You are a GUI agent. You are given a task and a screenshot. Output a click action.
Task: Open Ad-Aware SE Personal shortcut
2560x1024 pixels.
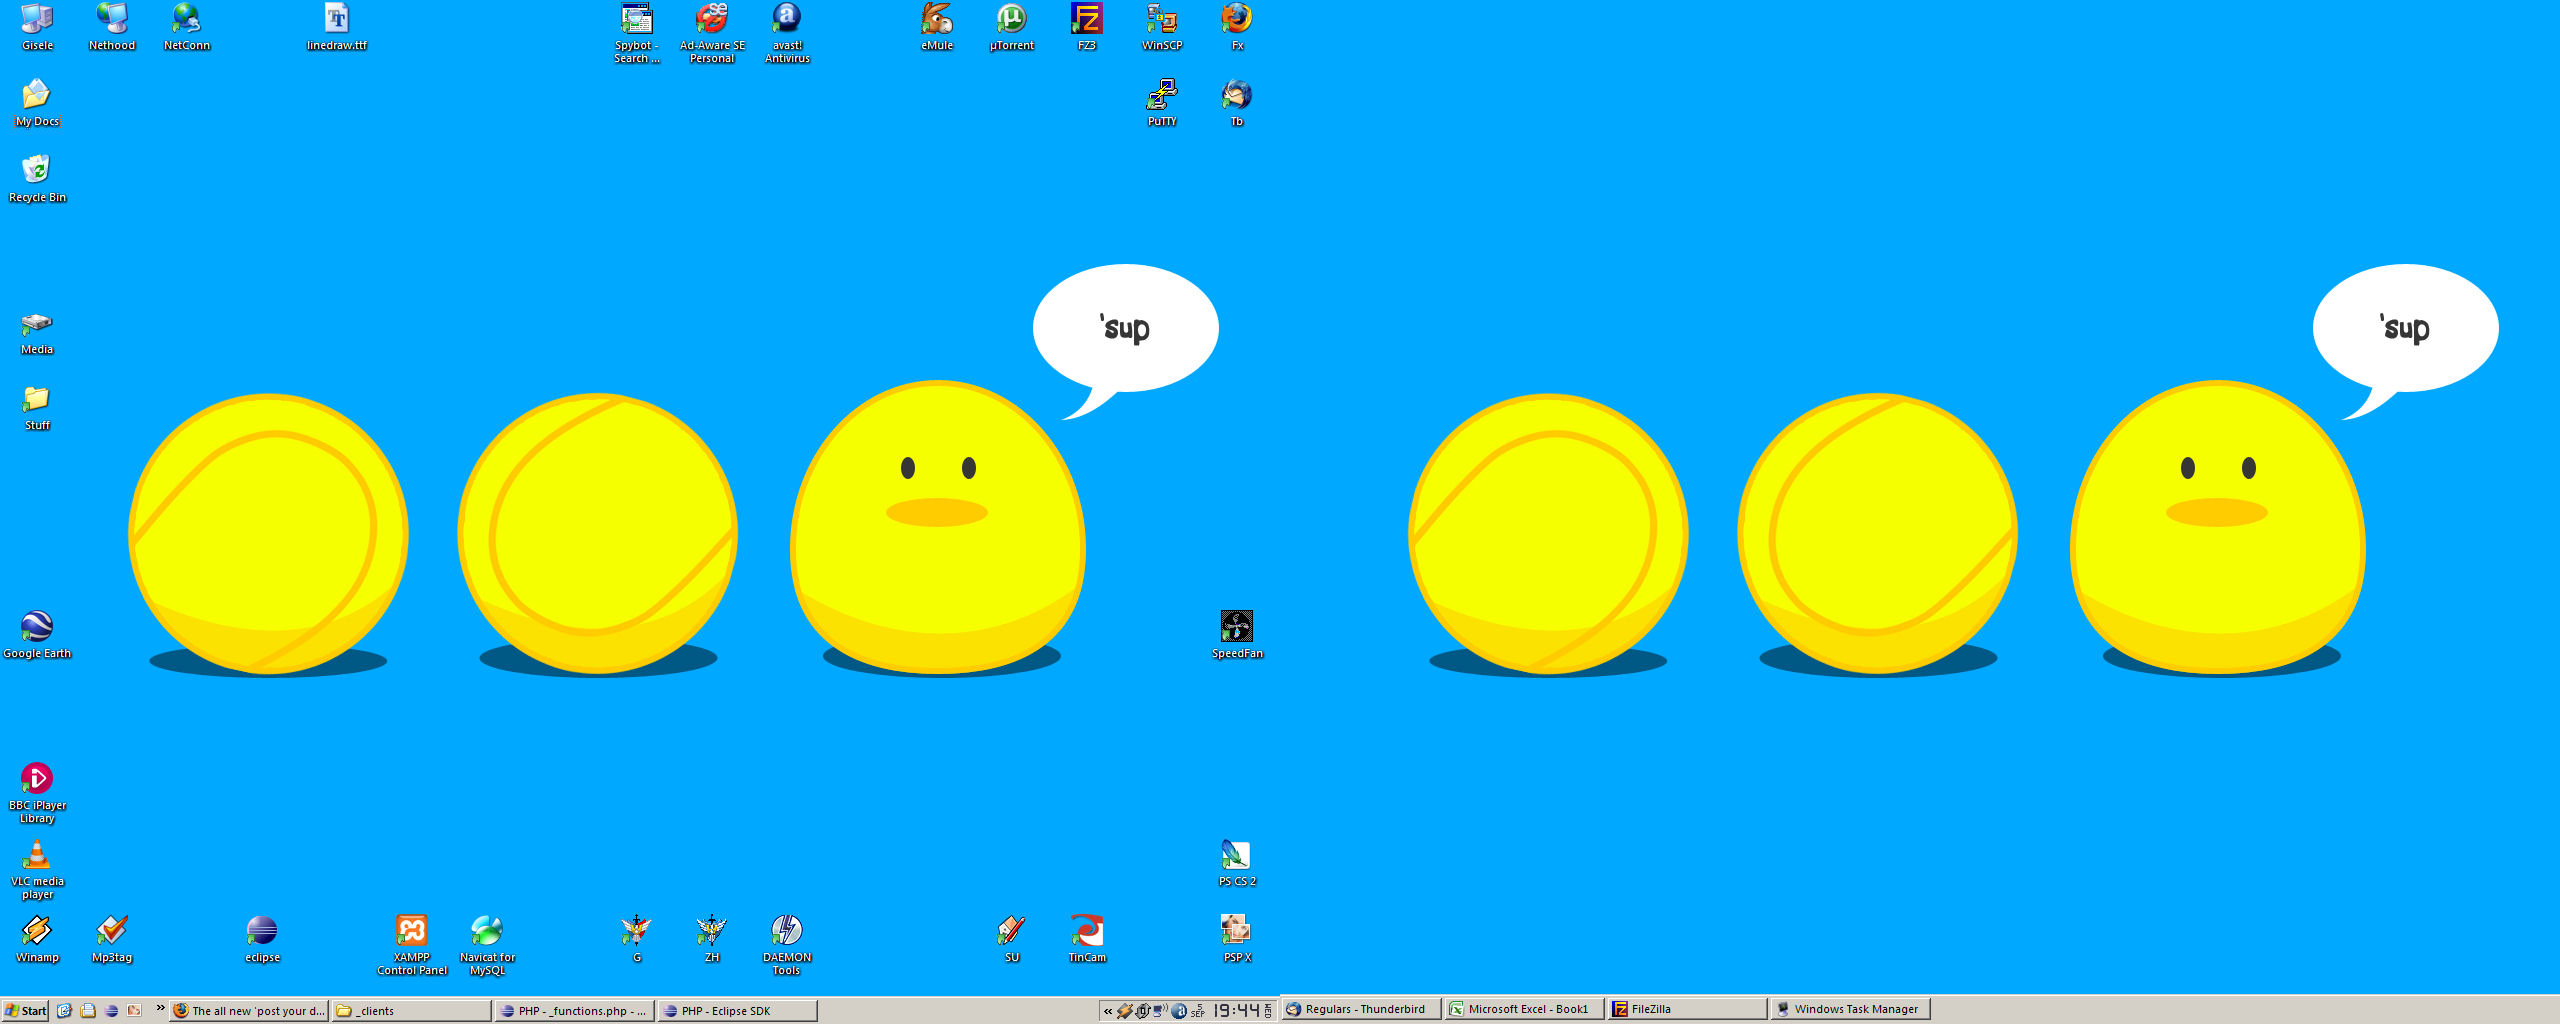point(712,33)
